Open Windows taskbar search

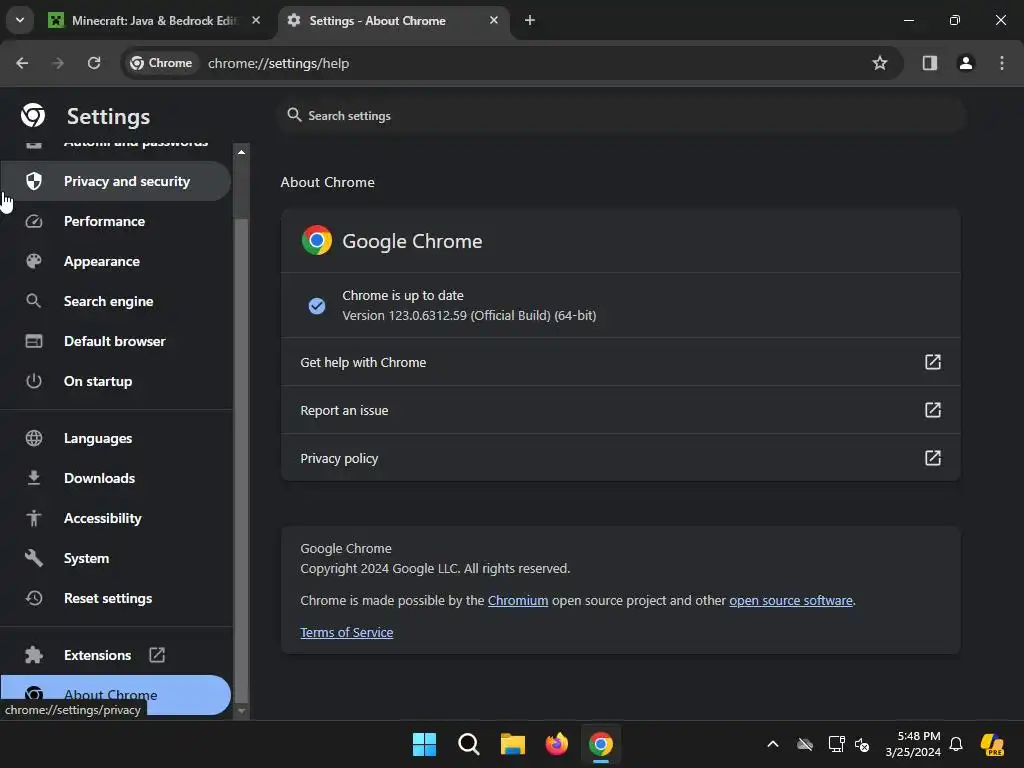(469, 744)
